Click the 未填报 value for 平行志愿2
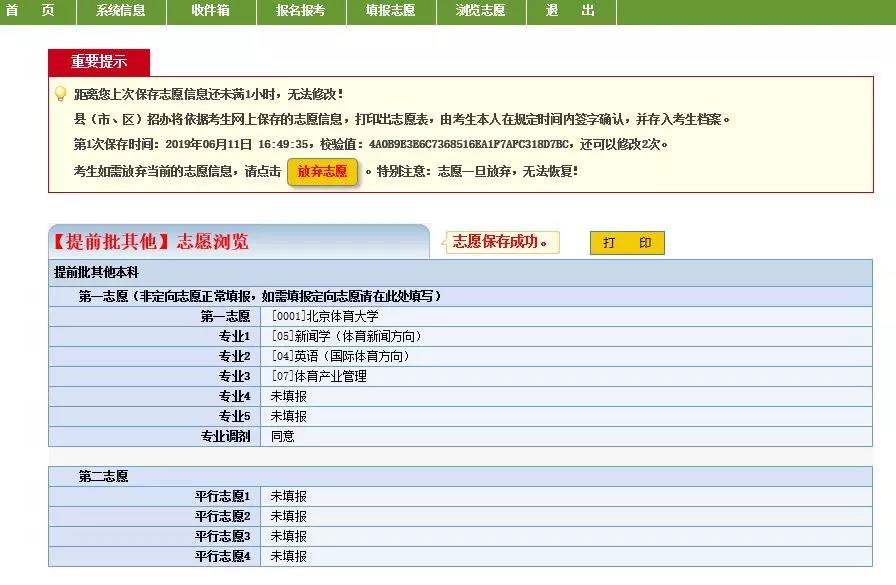896x585 pixels. tap(289, 516)
